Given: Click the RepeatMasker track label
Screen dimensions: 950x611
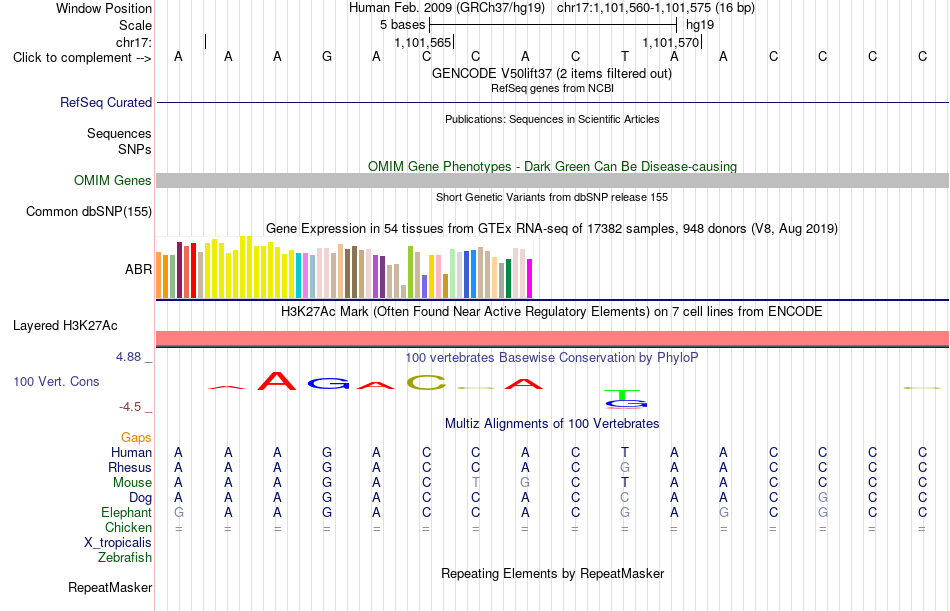Looking at the screenshot, I should coord(110,587).
